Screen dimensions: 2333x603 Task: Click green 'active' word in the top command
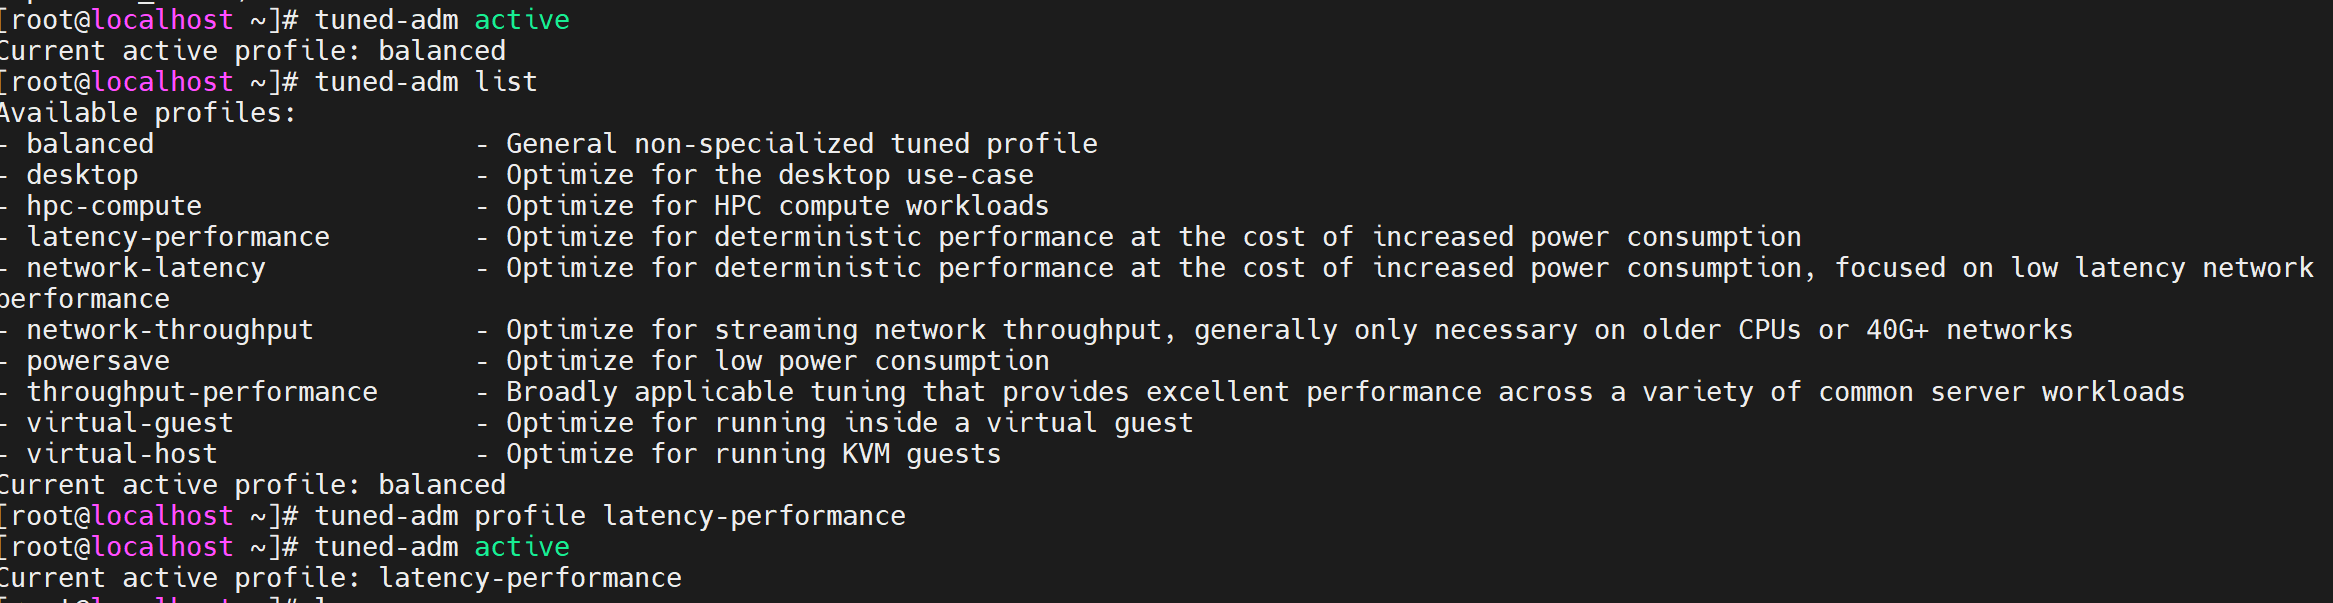click(522, 20)
